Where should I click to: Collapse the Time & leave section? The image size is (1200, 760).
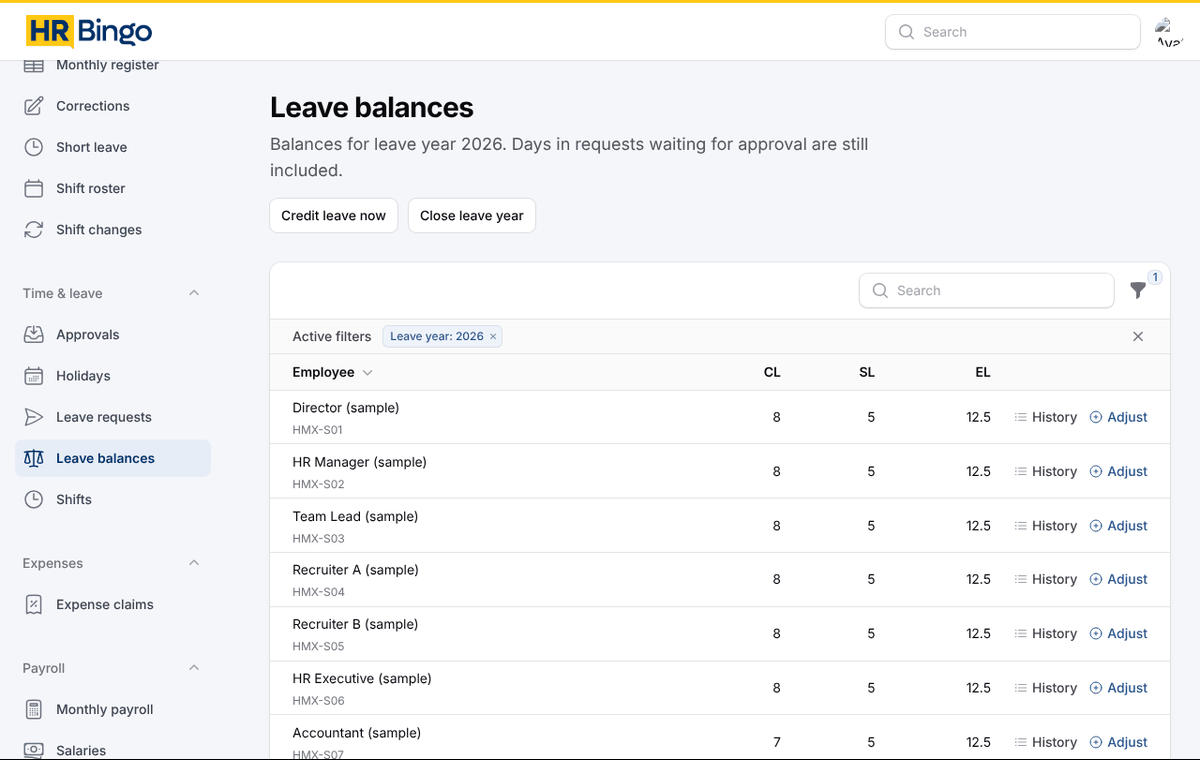coord(194,293)
